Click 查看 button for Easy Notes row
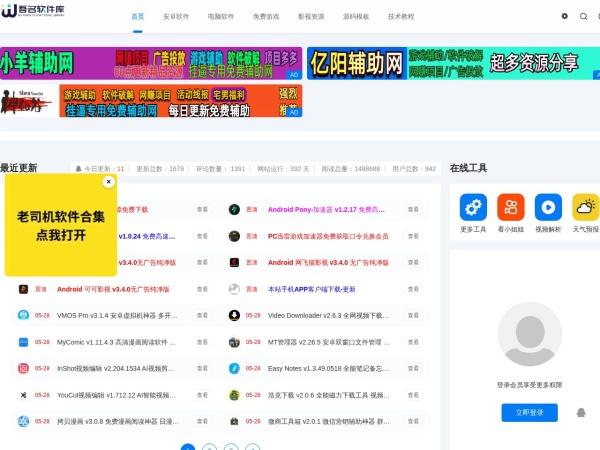The image size is (600, 450). tap(413, 368)
